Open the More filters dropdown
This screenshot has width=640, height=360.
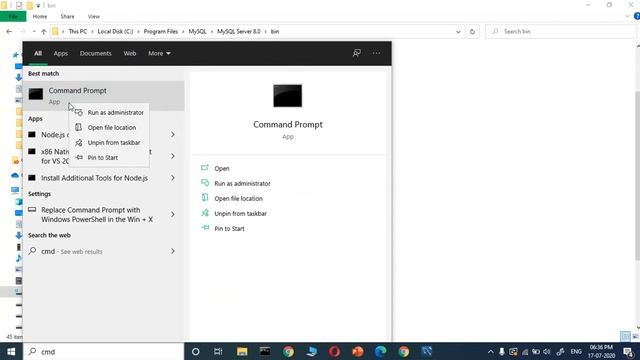coord(159,53)
